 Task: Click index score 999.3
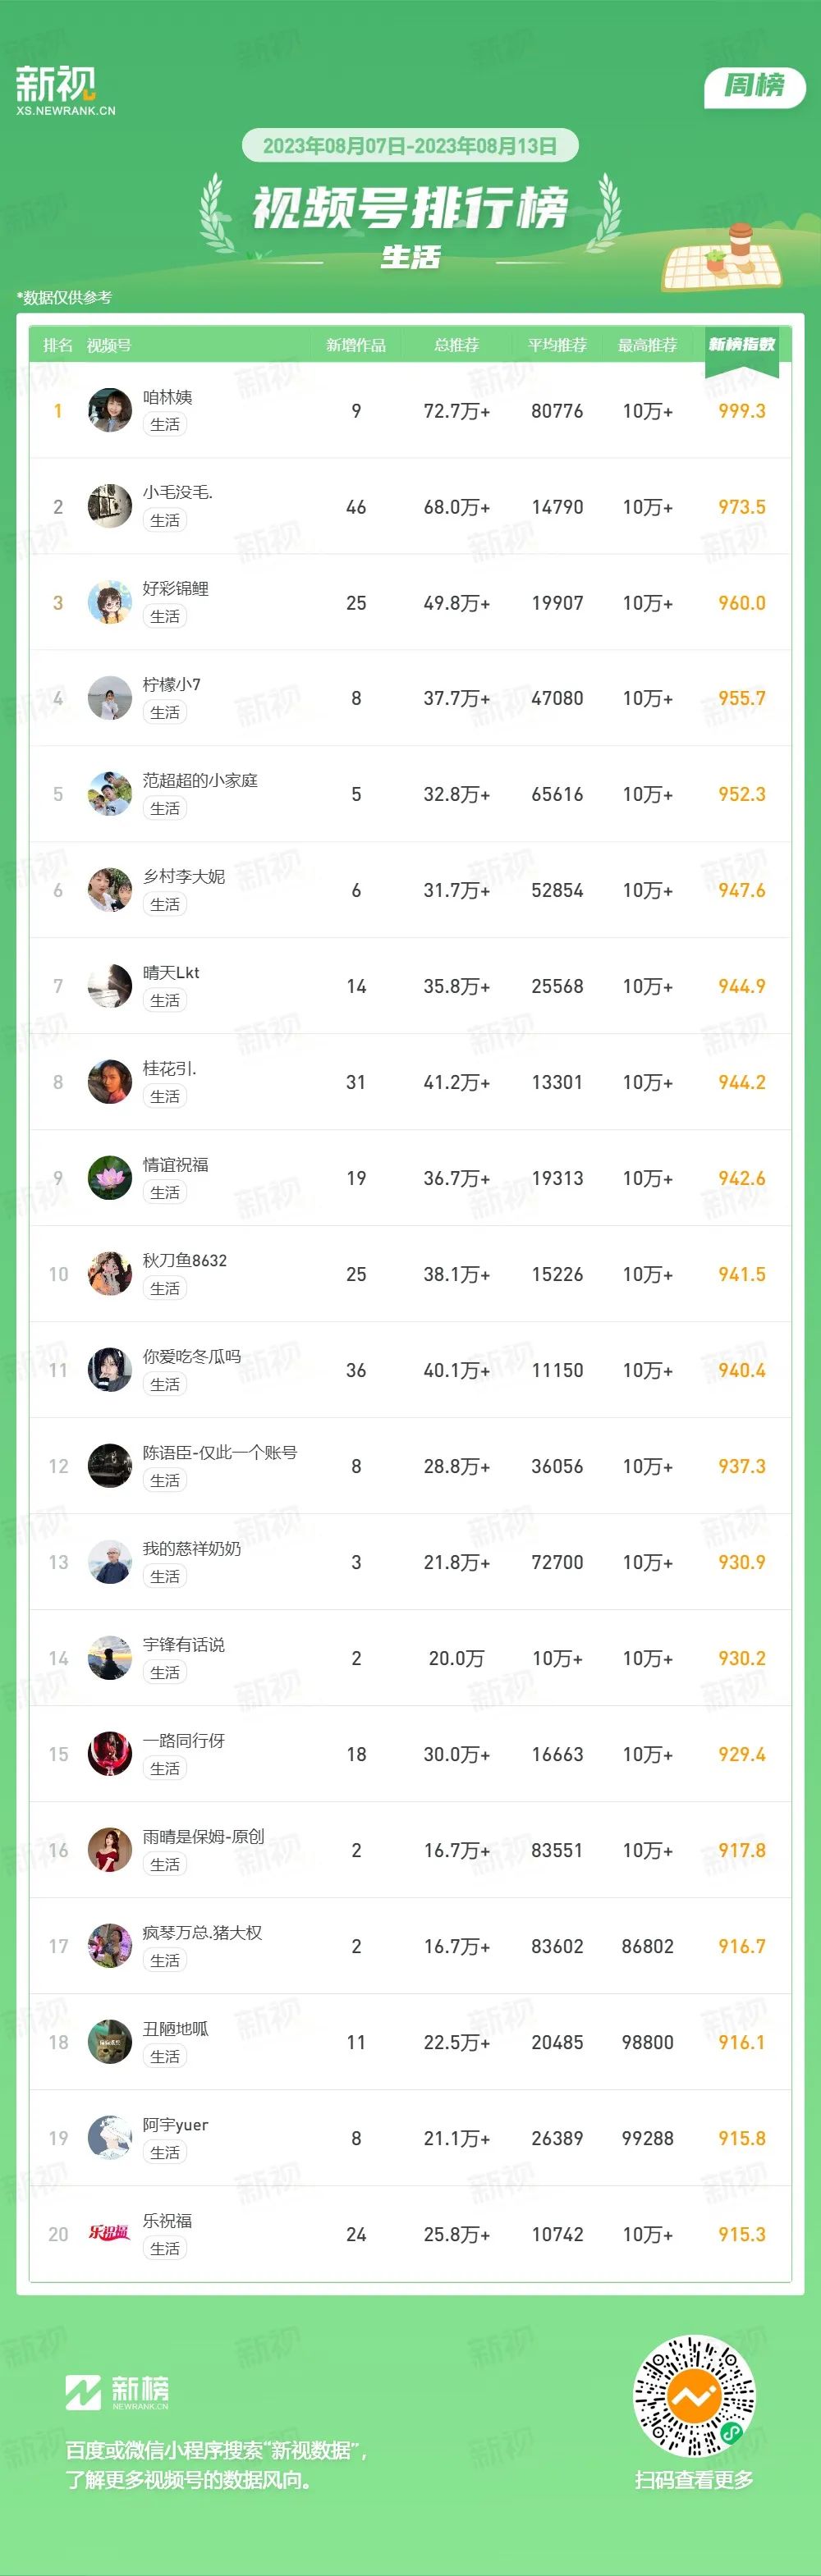click(742, 411)
